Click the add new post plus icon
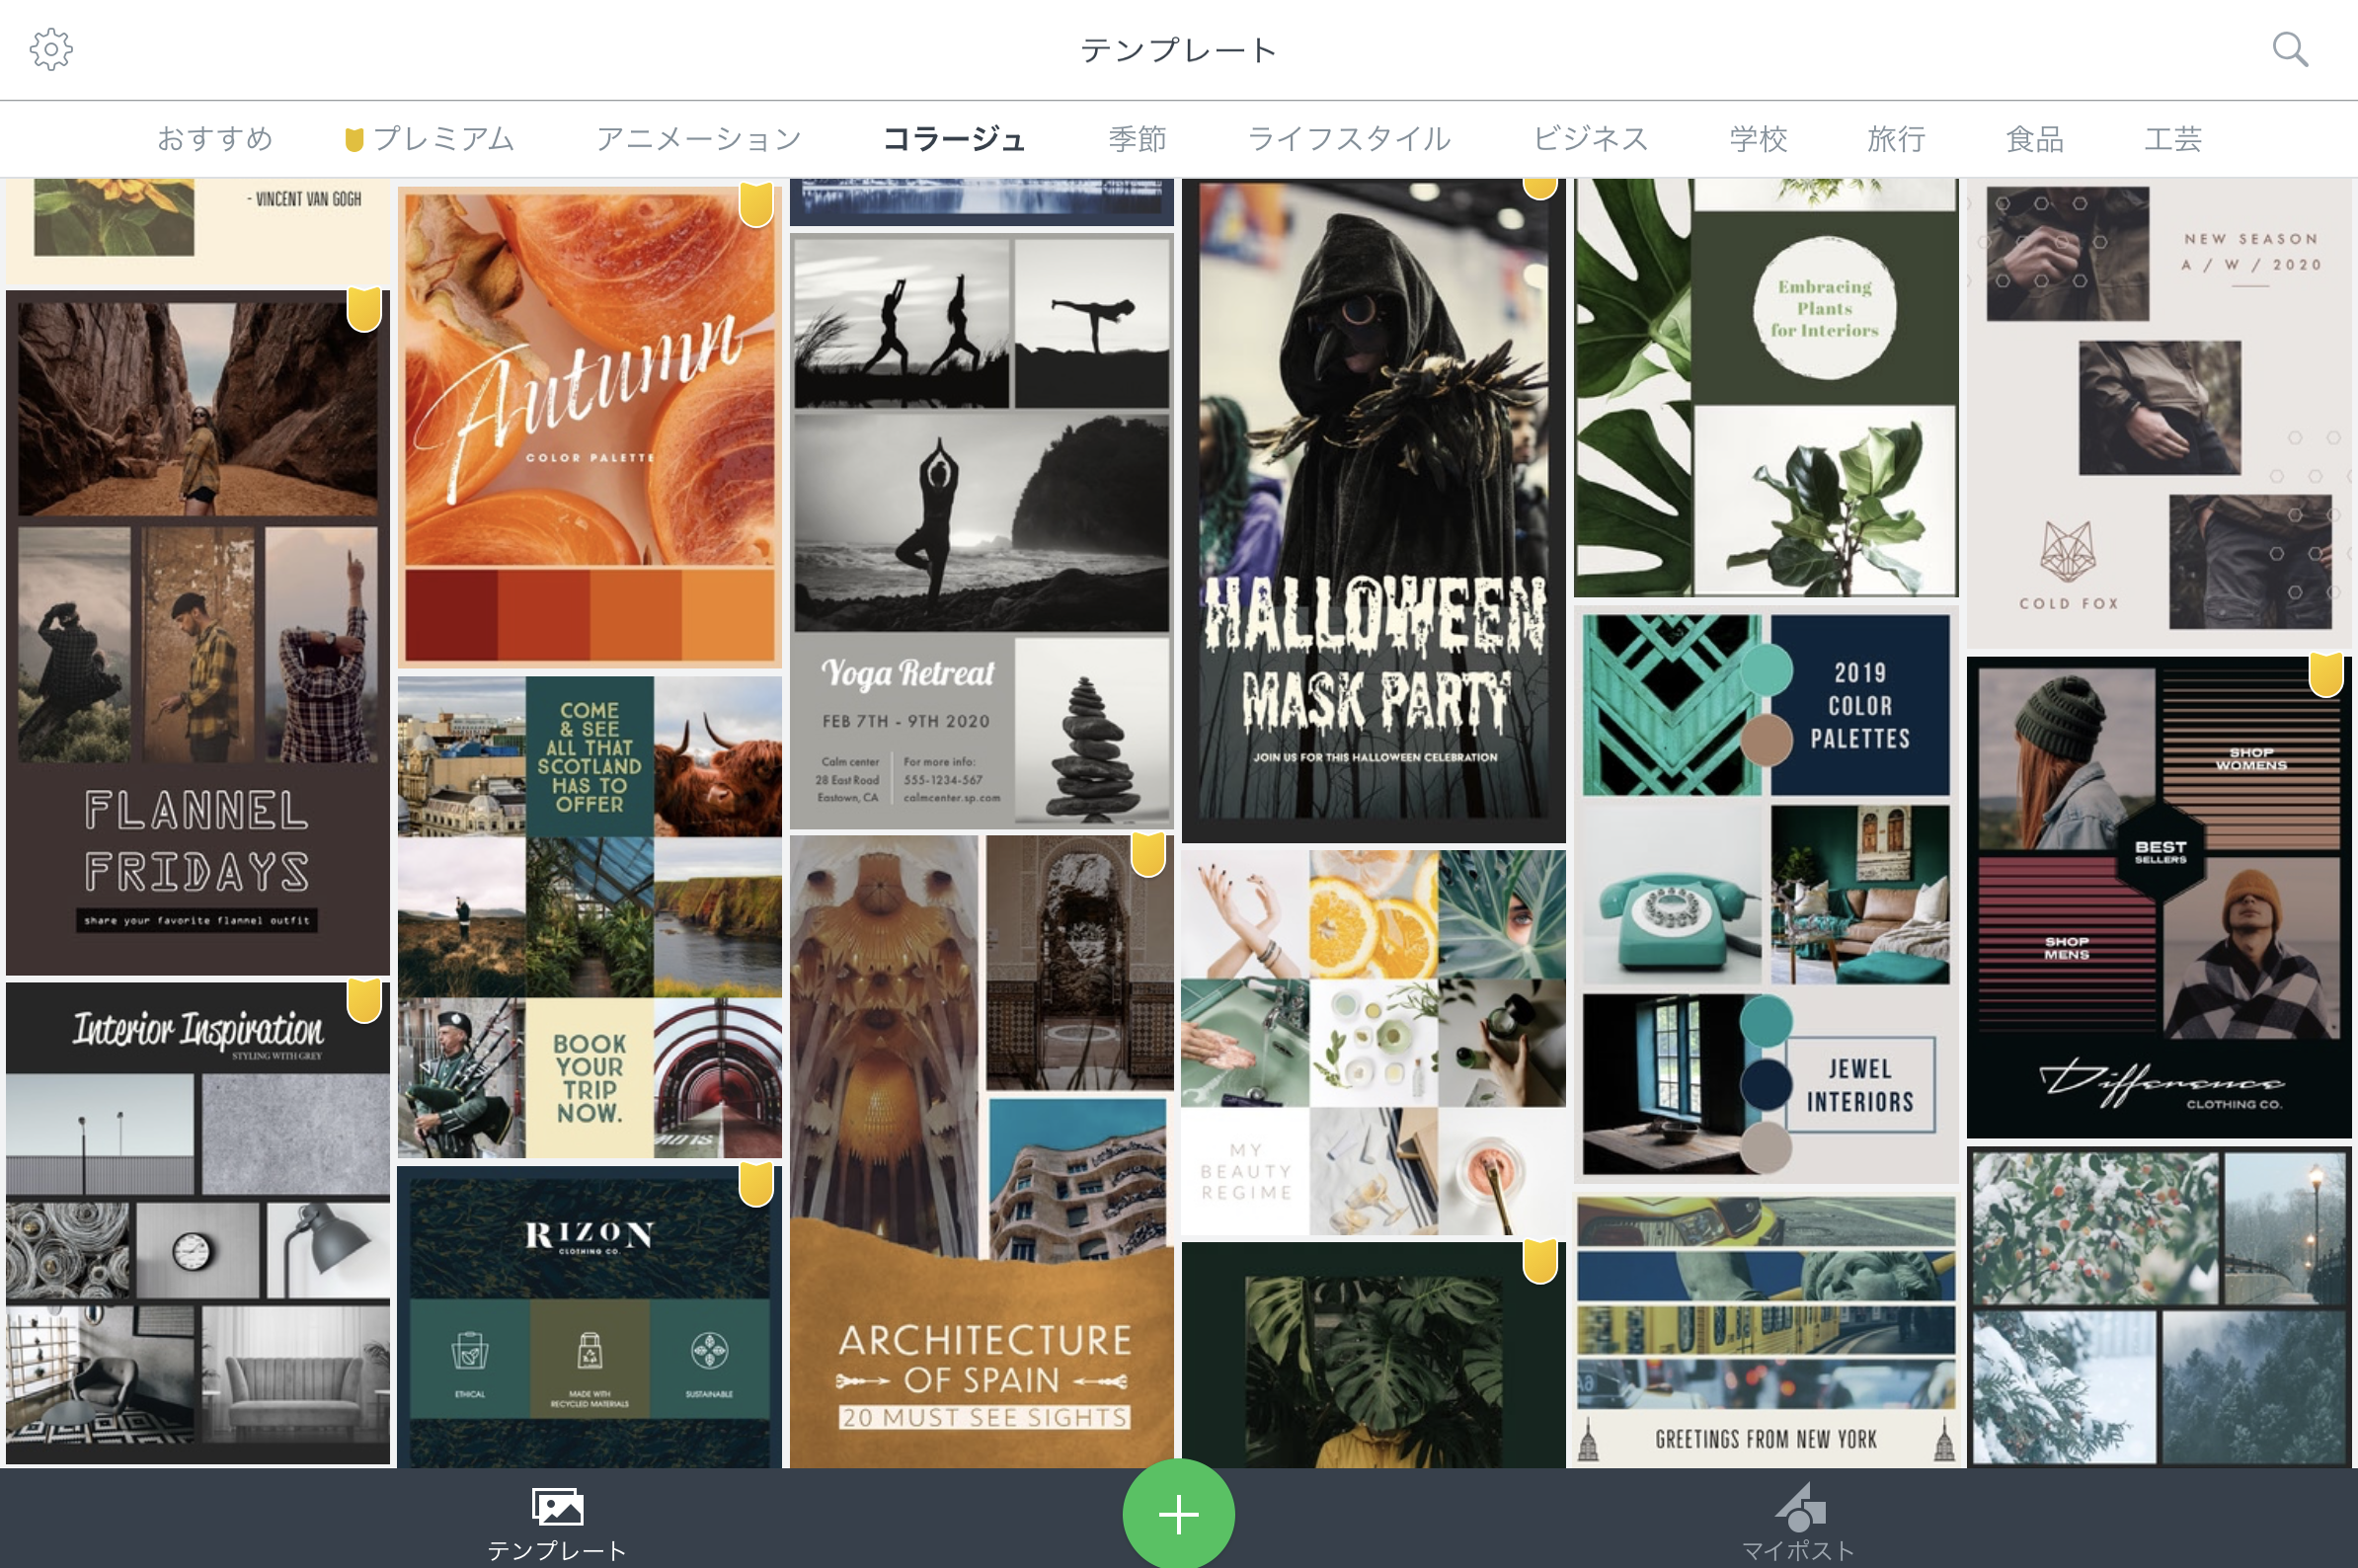Screen dimensions: 2358x1568 point(1177,1514)
